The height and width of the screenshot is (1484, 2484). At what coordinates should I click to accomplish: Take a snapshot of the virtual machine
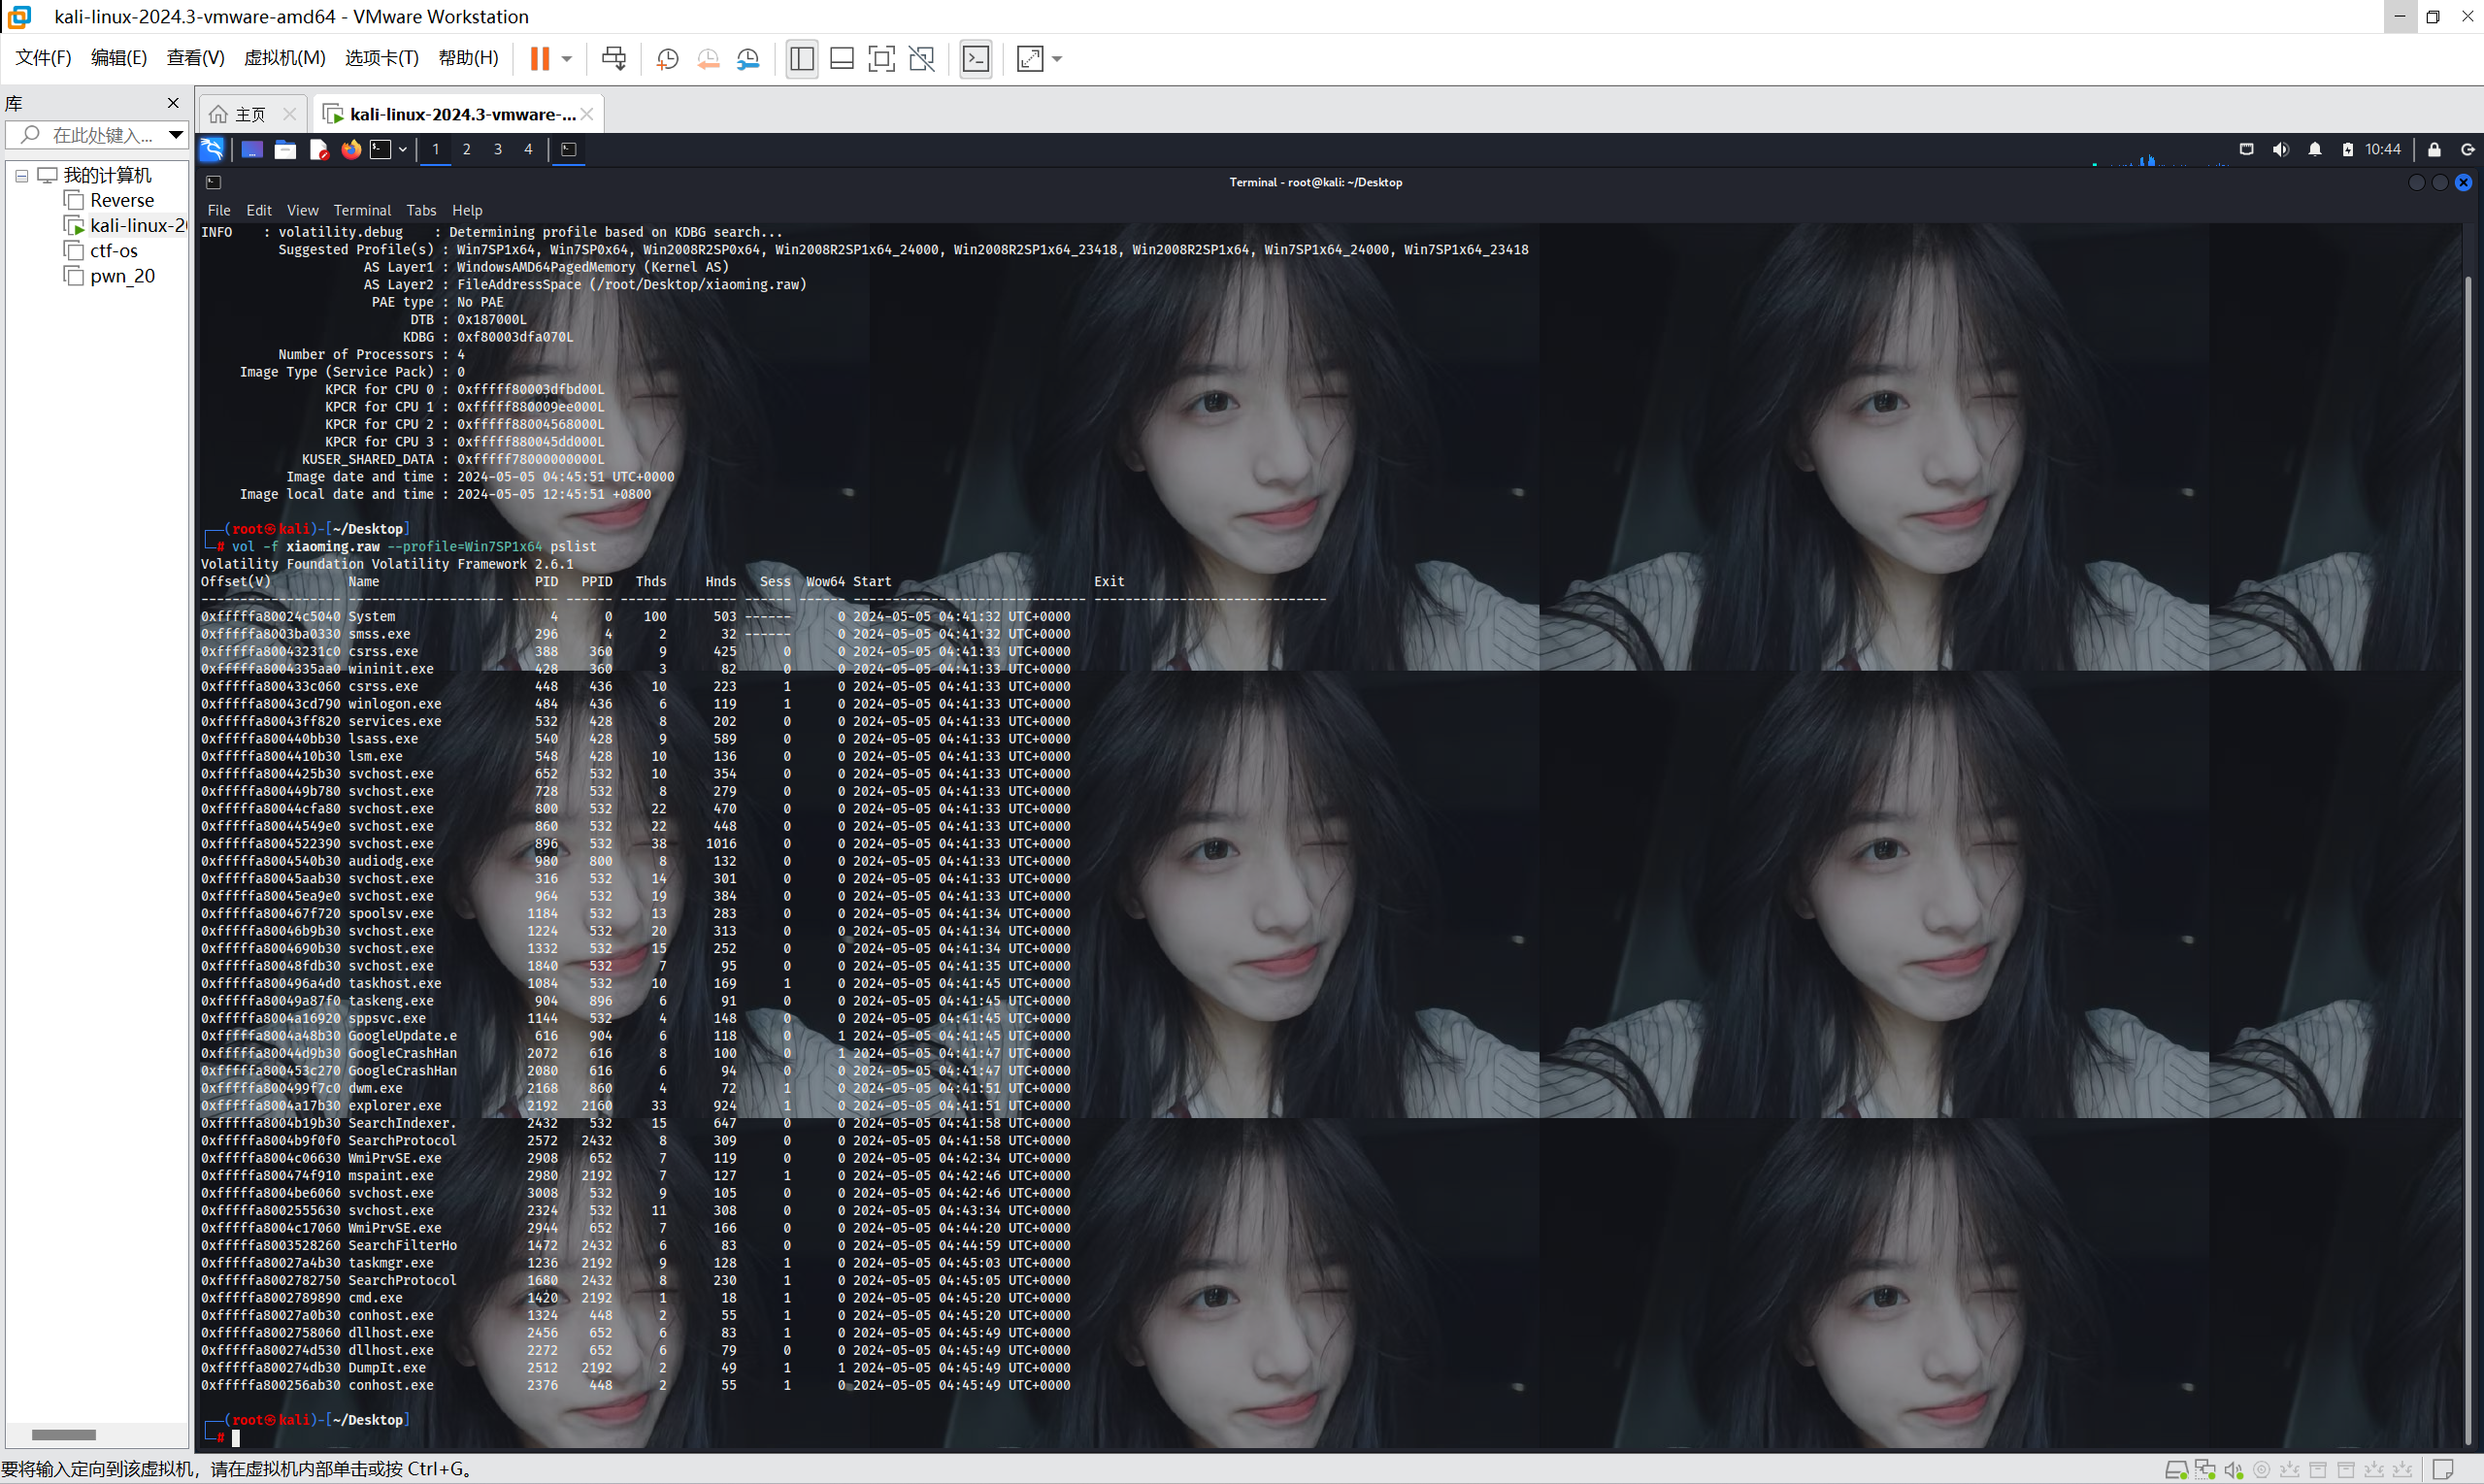pos(667,59)
